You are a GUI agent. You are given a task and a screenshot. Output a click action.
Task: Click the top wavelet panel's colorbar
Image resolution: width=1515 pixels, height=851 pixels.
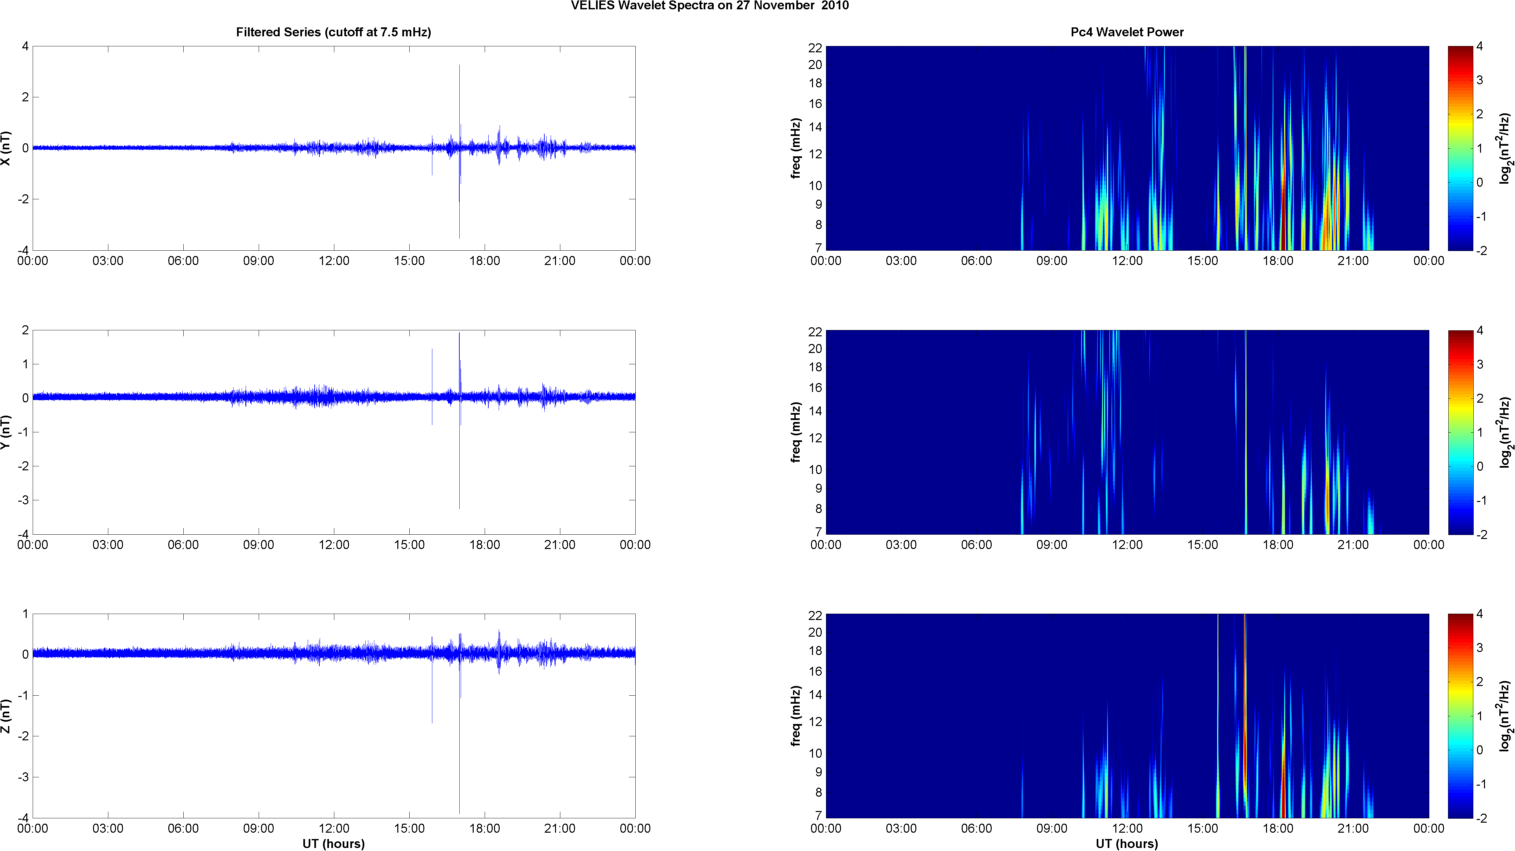click(x=1460, y=148)
